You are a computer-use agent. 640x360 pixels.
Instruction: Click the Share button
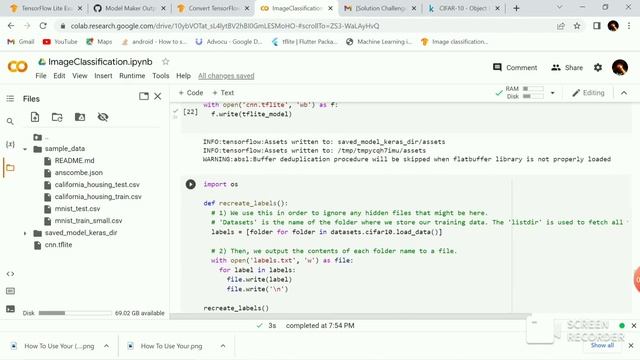point(567,68)
